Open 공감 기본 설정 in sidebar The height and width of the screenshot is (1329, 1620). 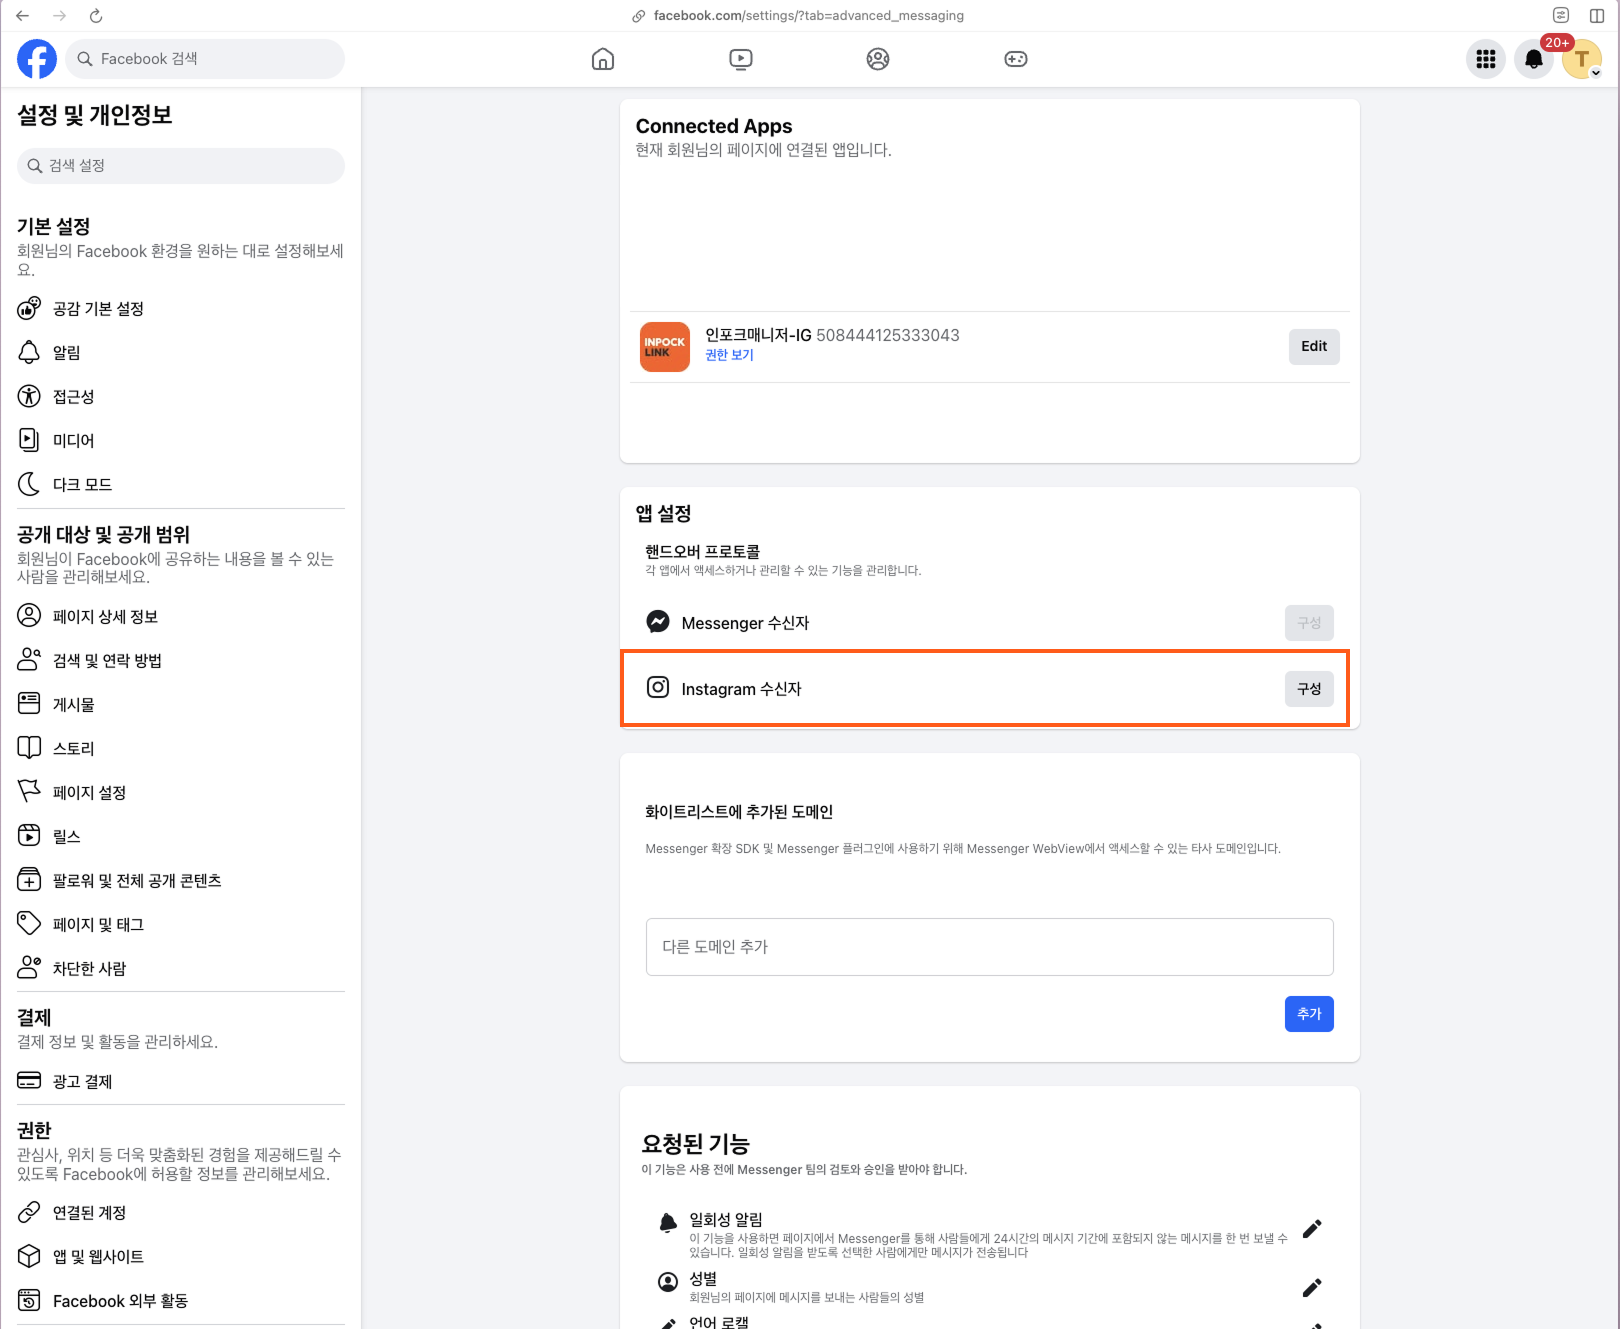tap(181, 309)
